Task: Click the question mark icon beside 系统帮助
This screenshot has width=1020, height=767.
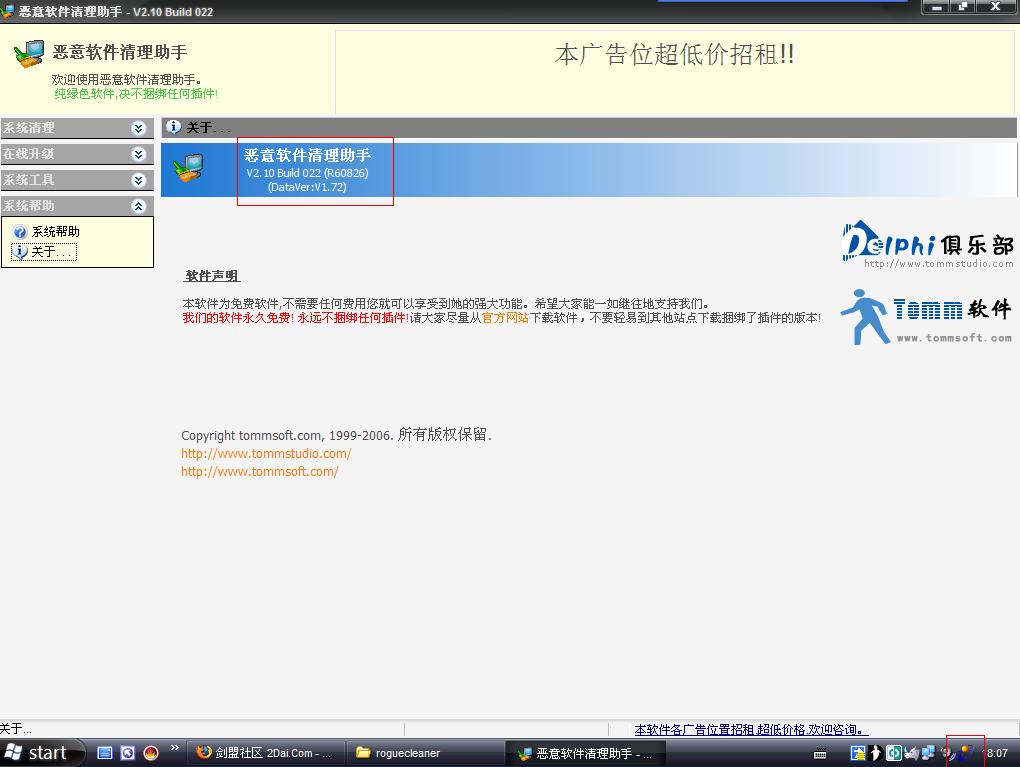Action: tap(20, 232)
